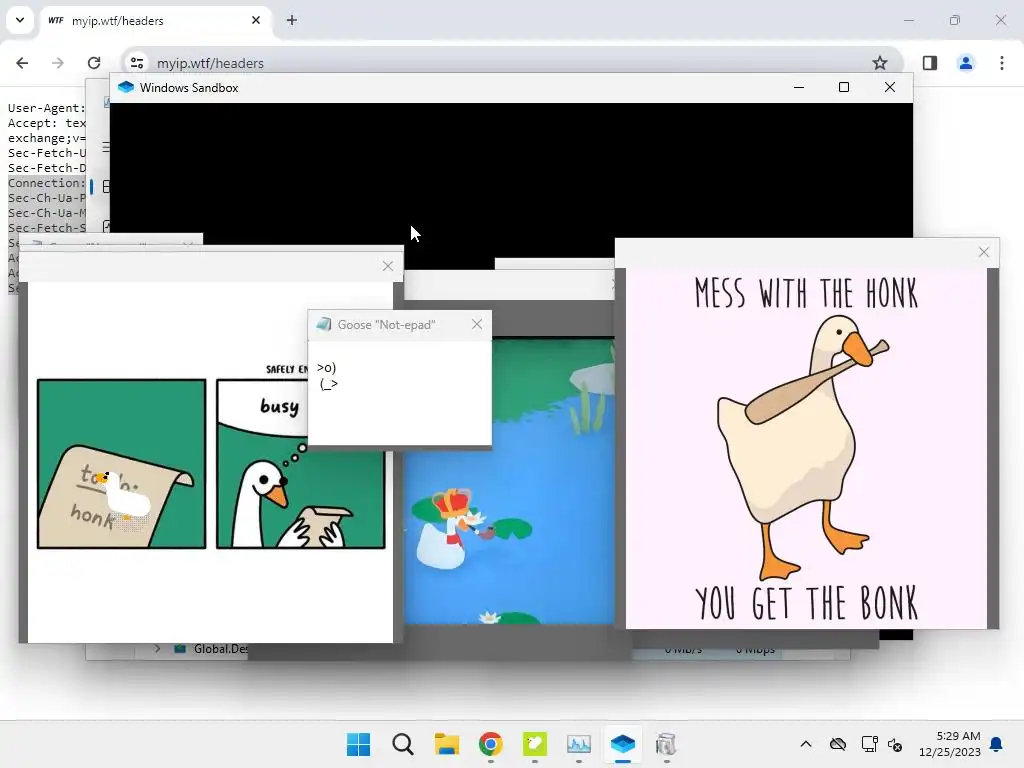Bookmark this page with the star
The height and width of the screenshot is (768, 1024).
[x=880, y=63]
